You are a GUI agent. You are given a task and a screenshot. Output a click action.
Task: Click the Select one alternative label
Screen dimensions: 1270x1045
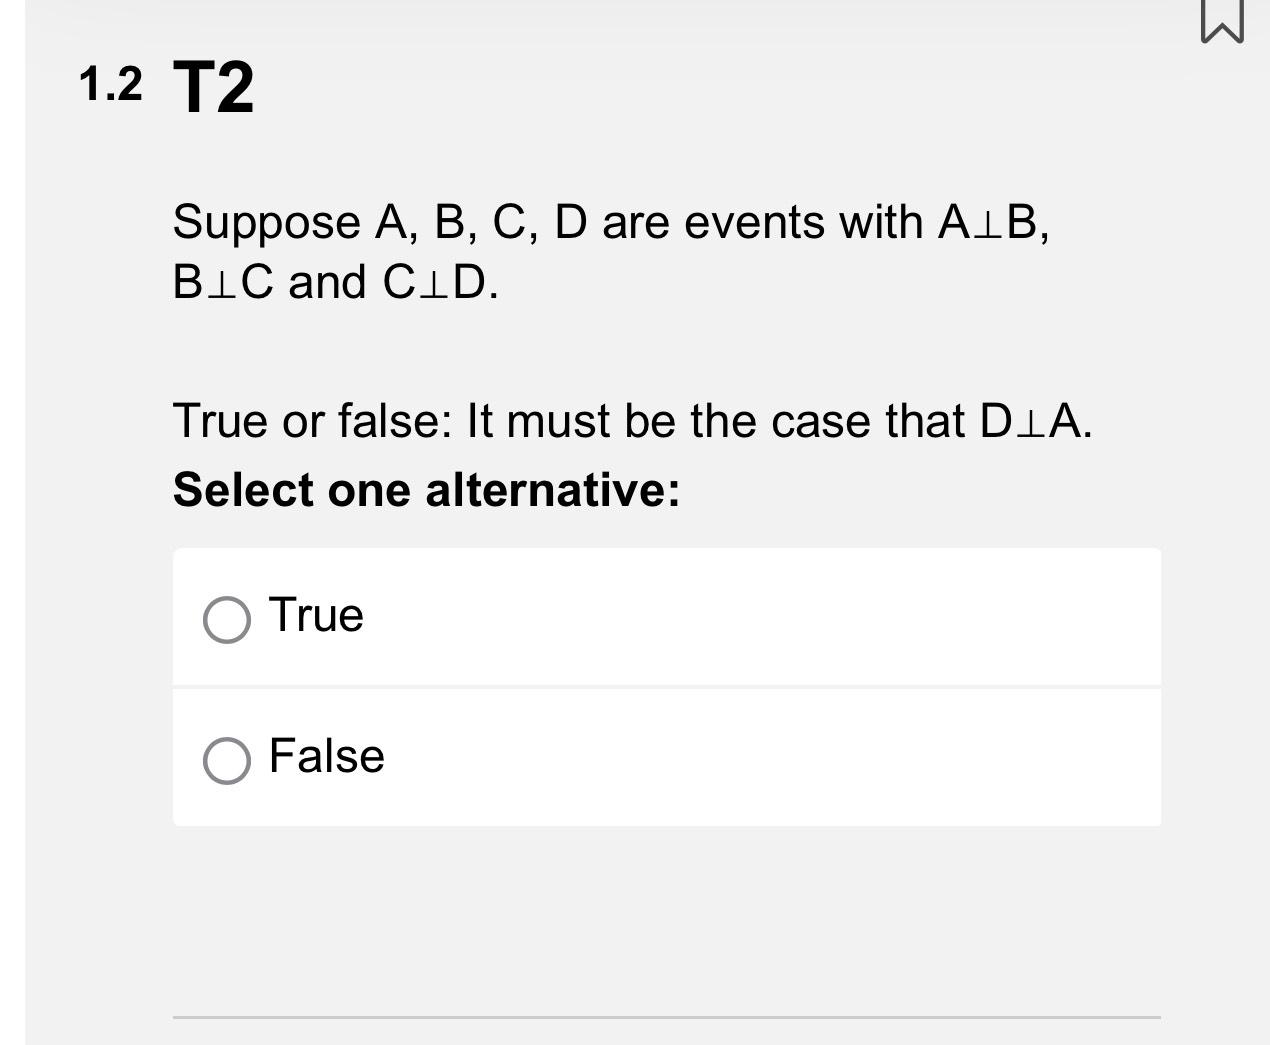(x=426, y=489)
